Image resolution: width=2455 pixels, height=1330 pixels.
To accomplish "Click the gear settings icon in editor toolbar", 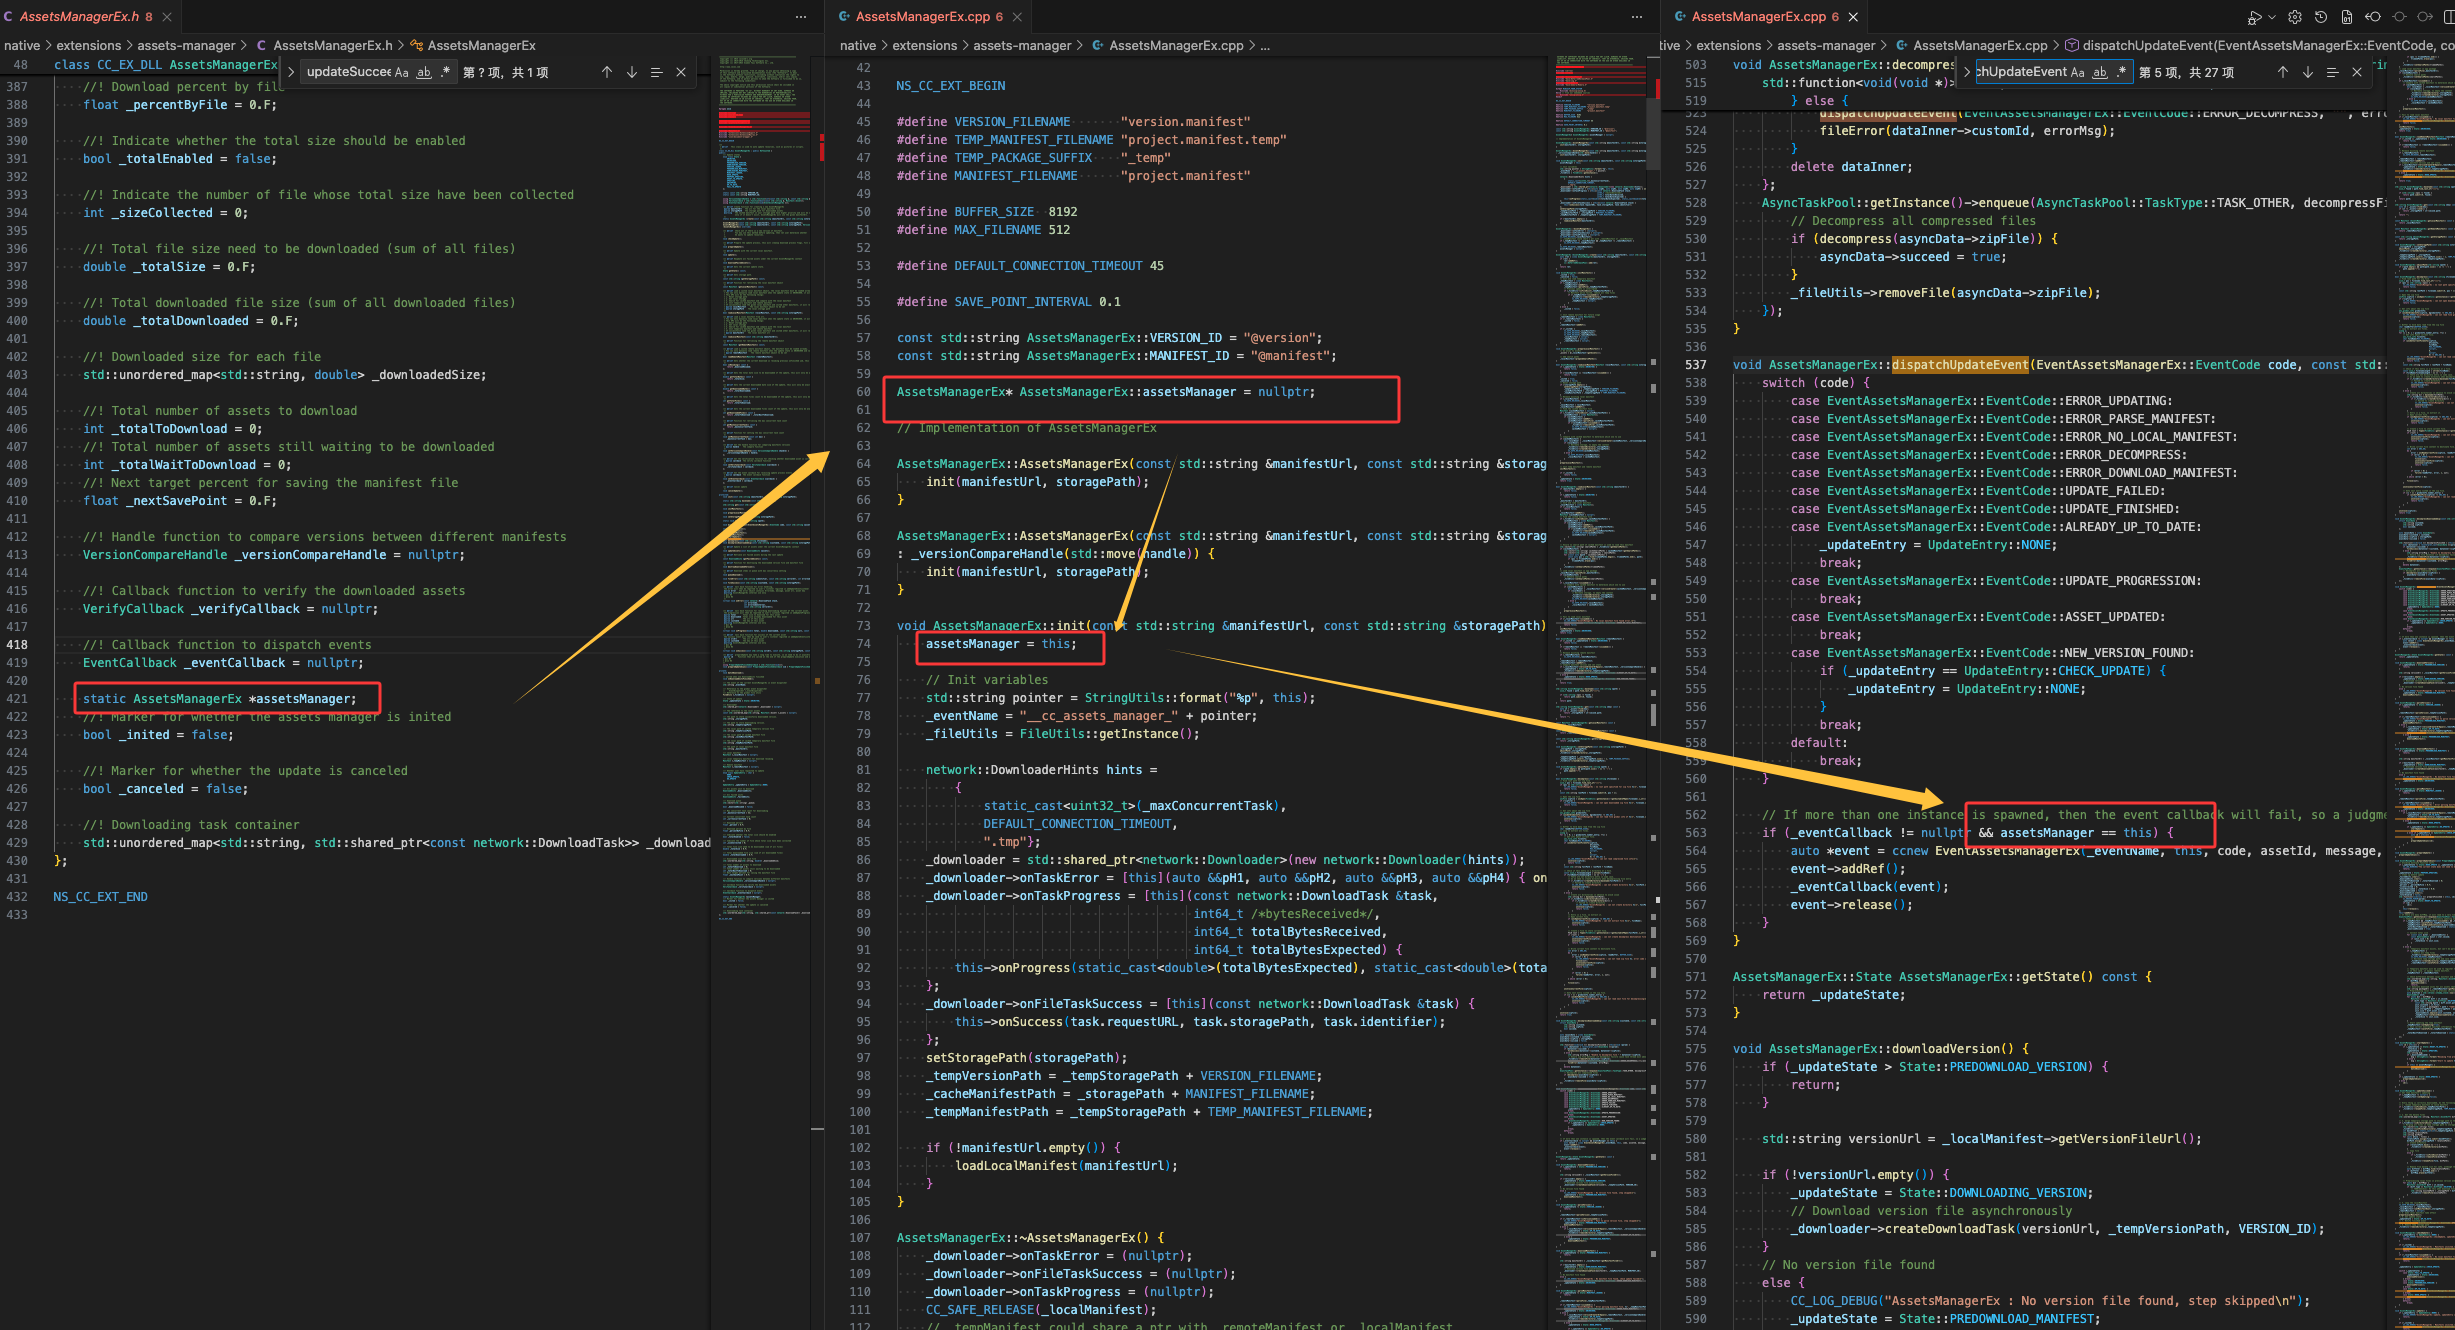I will [2295, 17].
